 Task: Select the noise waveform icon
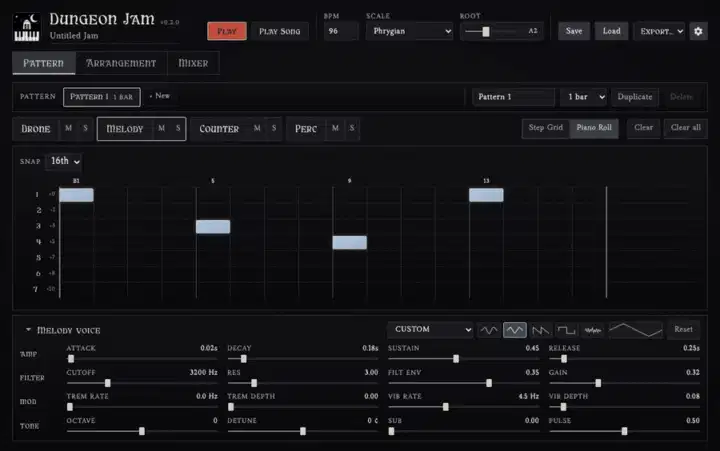coord(593,330)
